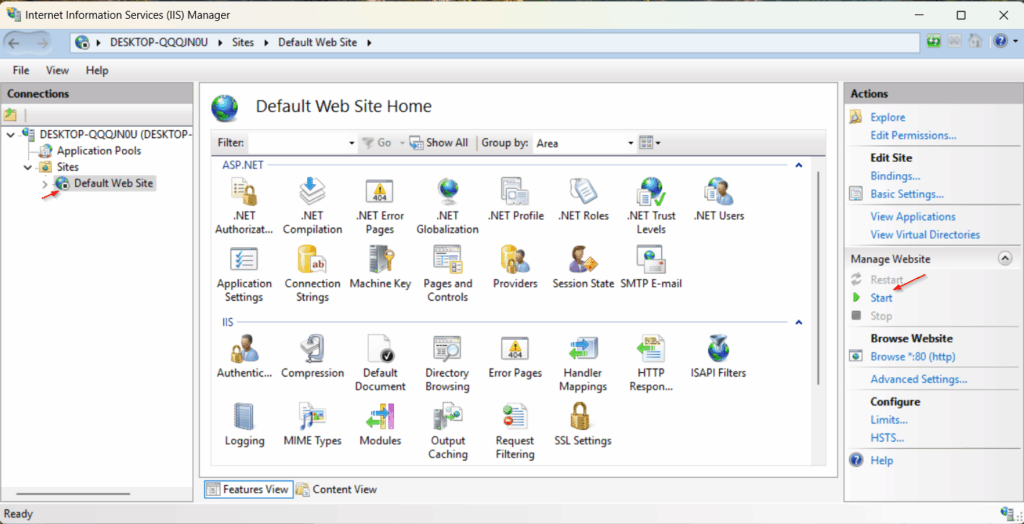The height and width of the screenshot is (524, 1024).
Task: Open the SMTP E-mail feature
Action: click(650, 267)
